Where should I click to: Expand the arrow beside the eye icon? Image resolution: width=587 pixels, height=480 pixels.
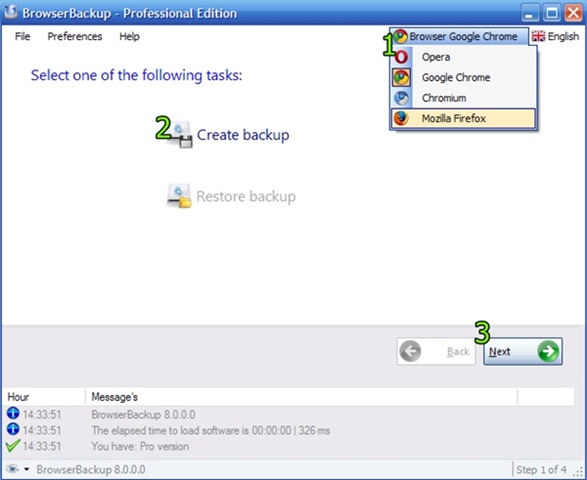click(27, 469)
